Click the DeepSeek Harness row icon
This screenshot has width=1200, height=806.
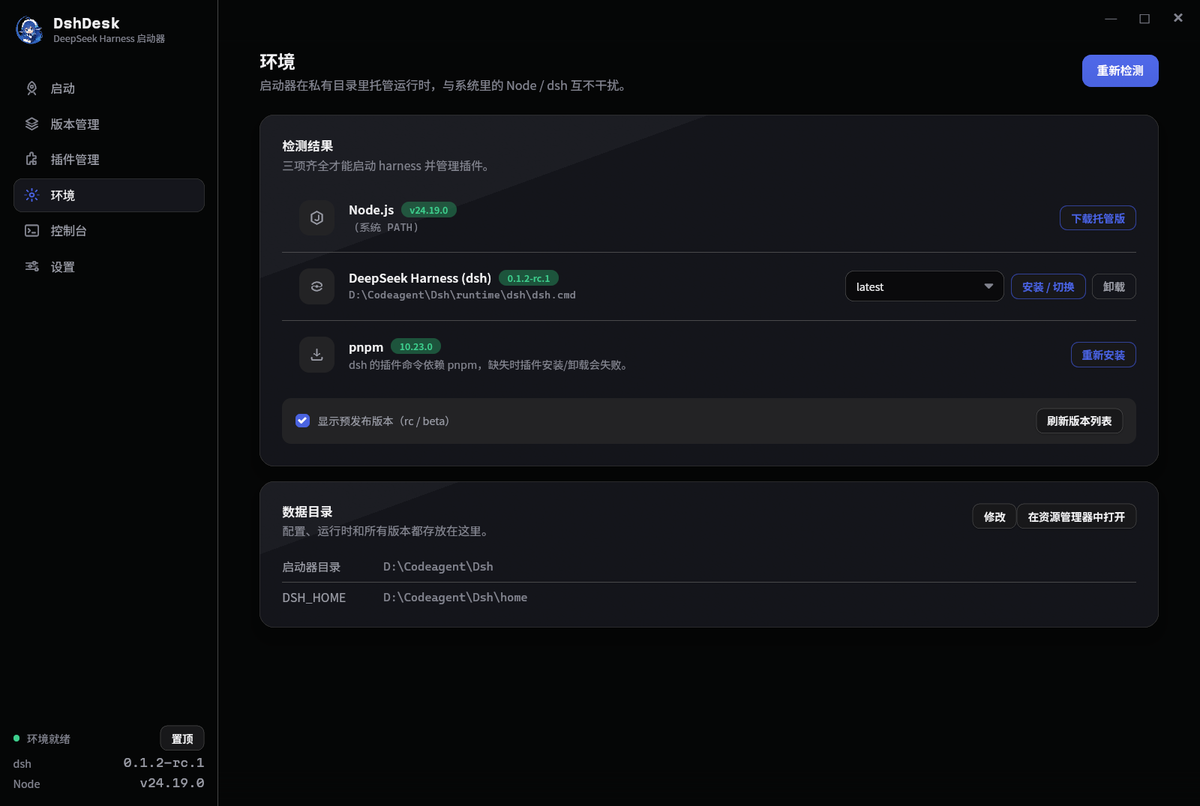point(317,286)
